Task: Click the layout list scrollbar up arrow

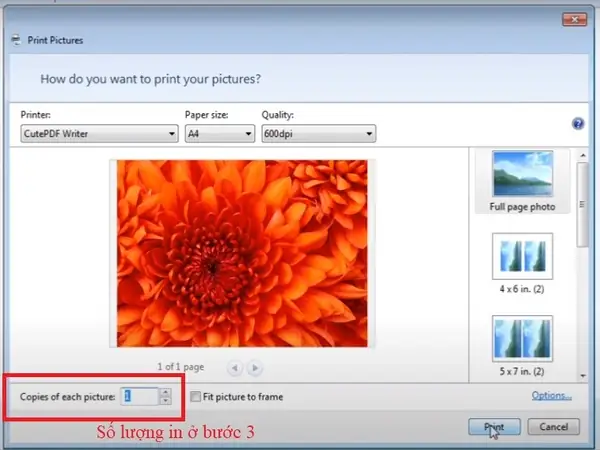Action: coord(583,155)
